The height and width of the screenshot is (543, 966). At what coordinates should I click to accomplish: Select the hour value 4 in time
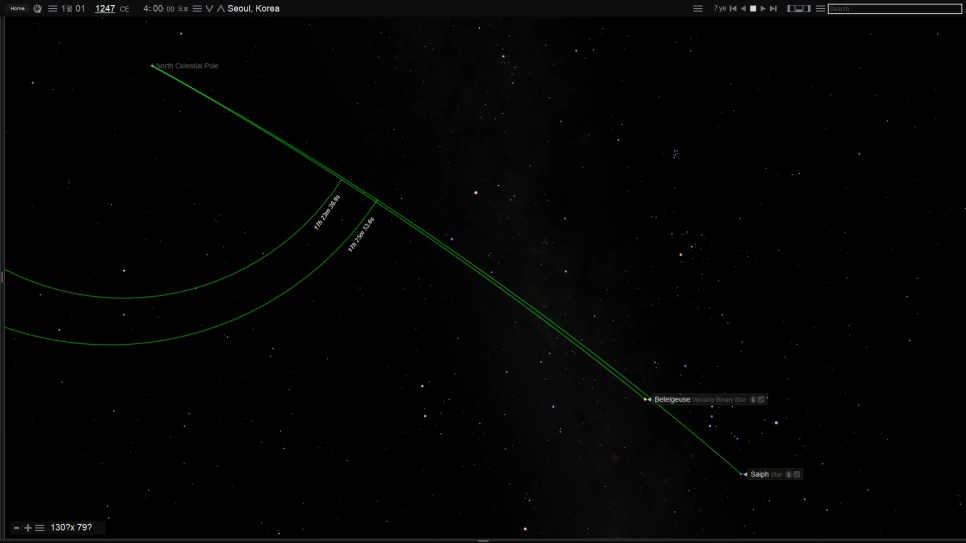tap(145, 9)
